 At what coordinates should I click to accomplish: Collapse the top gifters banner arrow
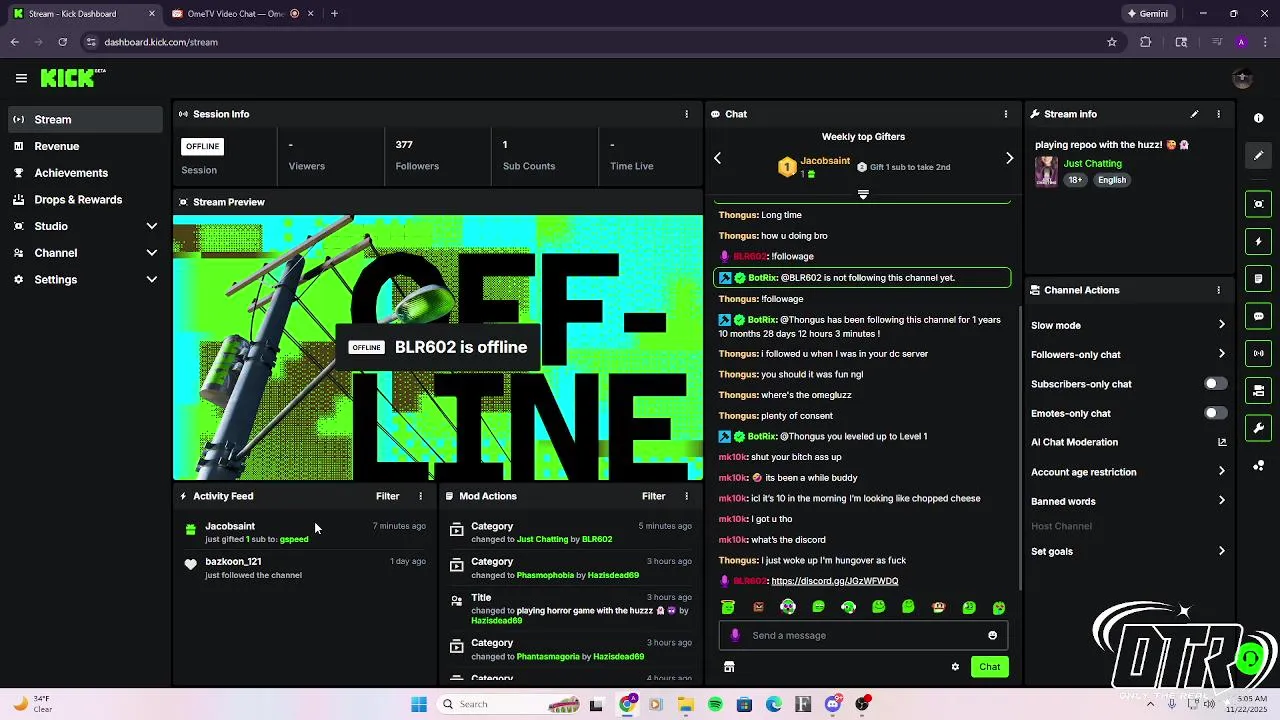pos(863,194)
